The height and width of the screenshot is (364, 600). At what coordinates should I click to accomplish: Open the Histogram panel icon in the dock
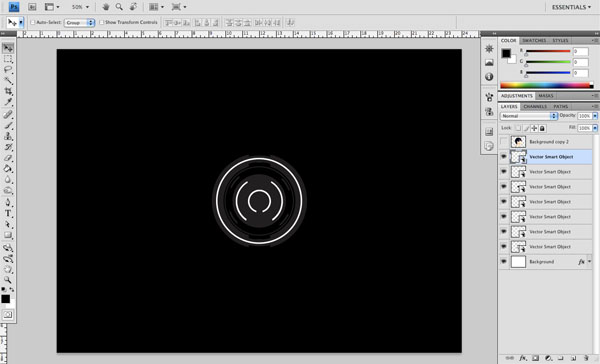pyautogui.click(x=489, y=62)
